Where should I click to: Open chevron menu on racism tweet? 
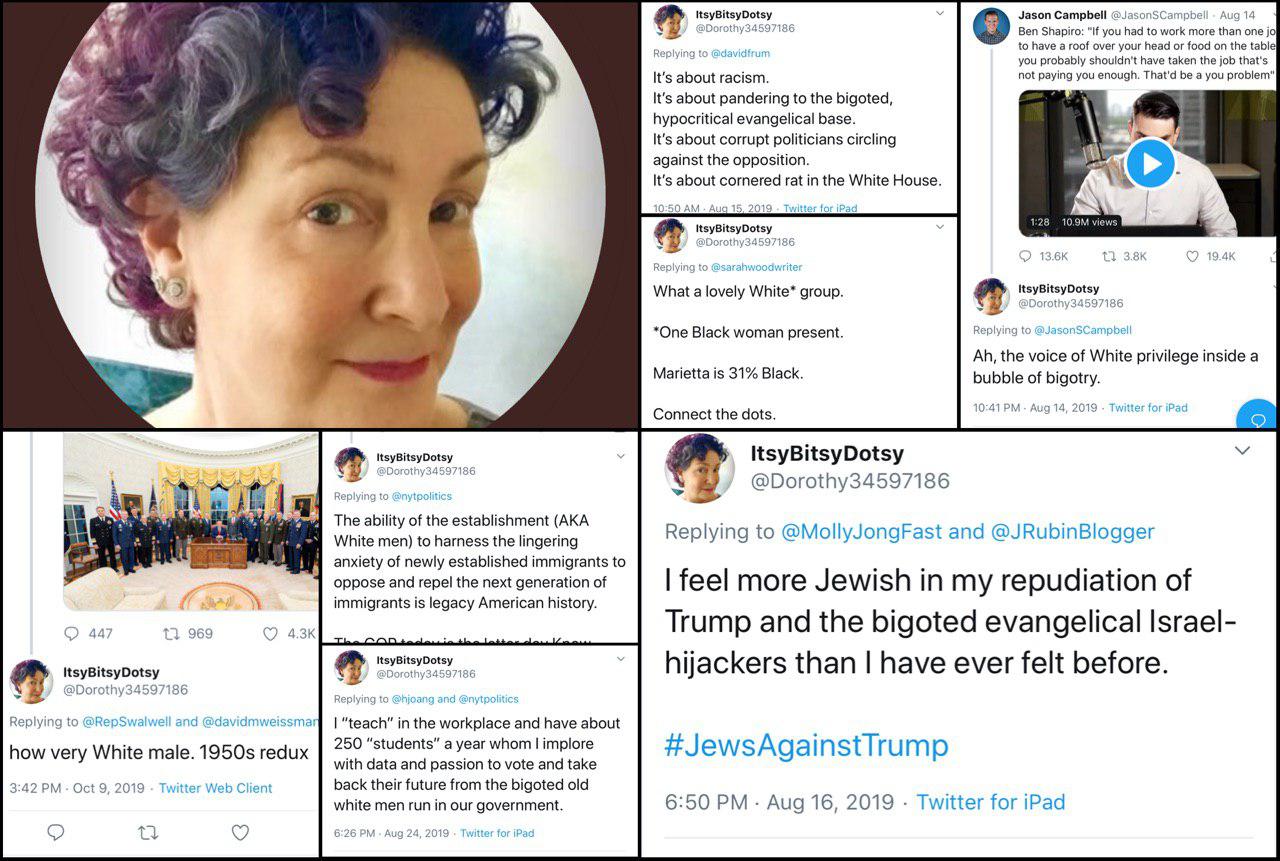pos(939,13)
